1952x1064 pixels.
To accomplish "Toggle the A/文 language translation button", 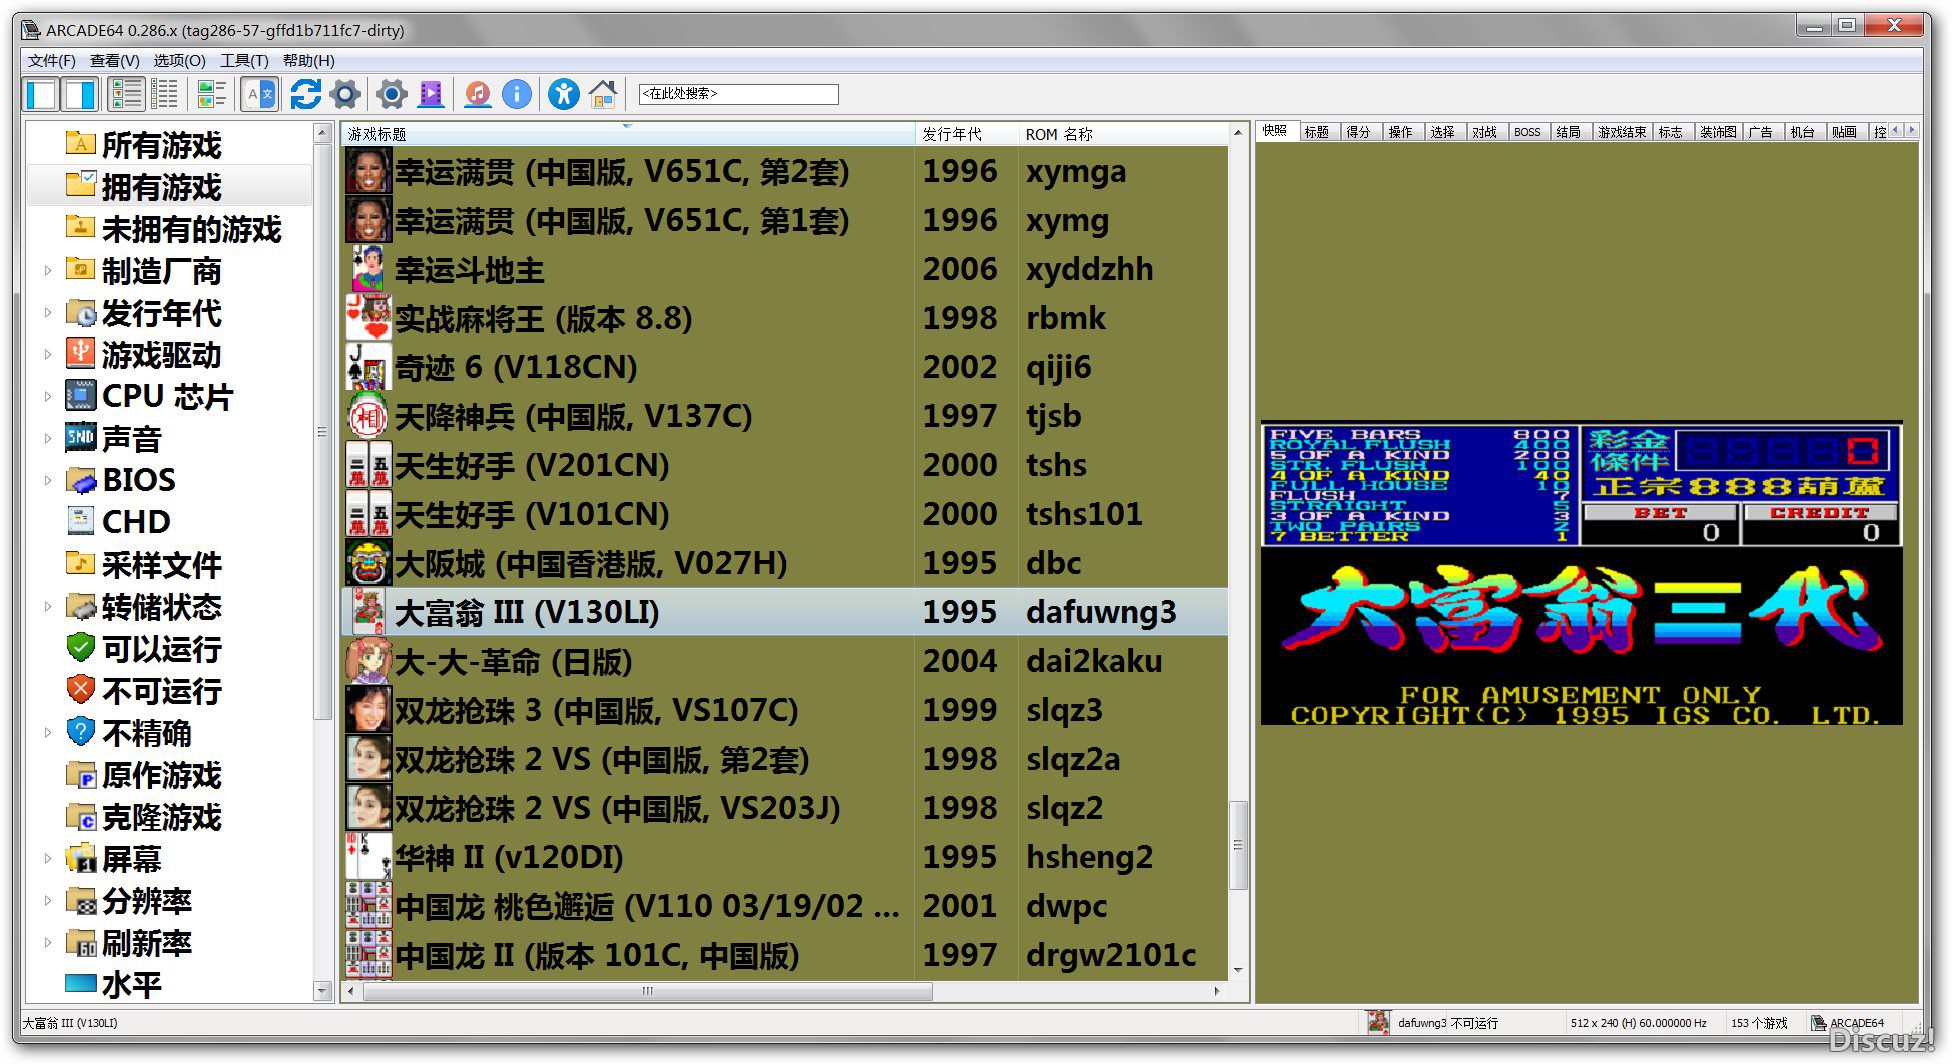I will [x=259, y=95].
